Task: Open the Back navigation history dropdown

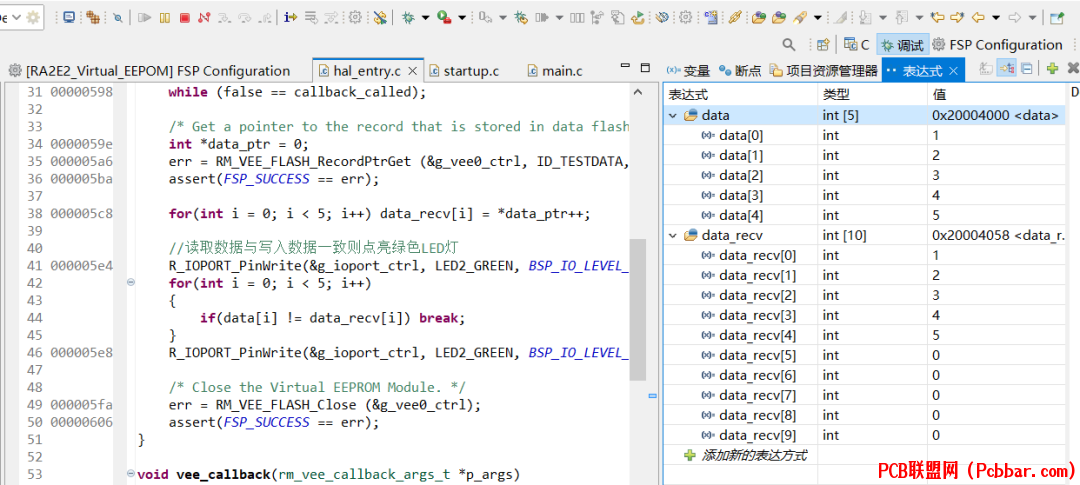Action: pyautogui.click(x=995, y=18)
